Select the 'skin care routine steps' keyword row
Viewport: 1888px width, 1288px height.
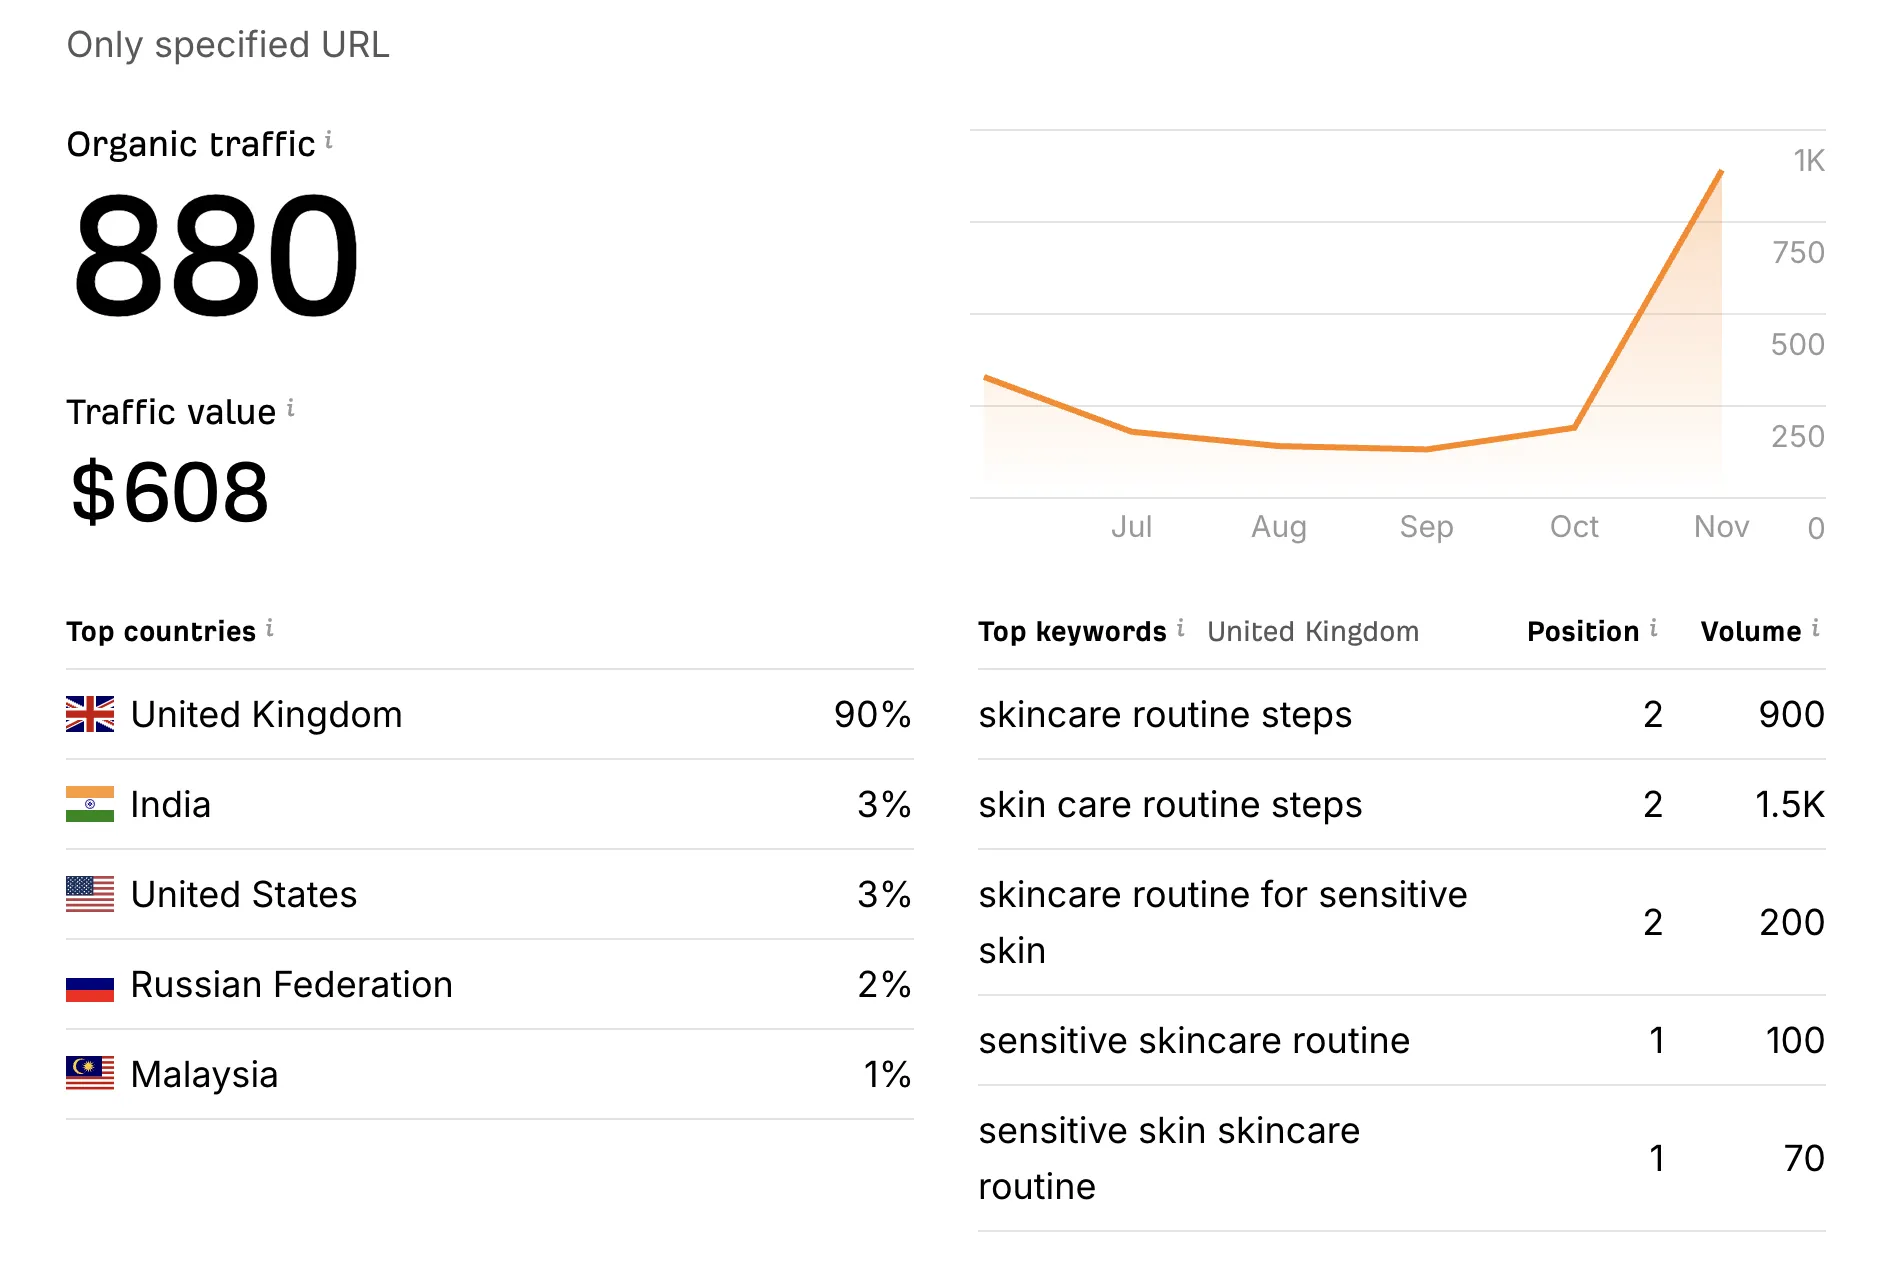coord(1169,804)
